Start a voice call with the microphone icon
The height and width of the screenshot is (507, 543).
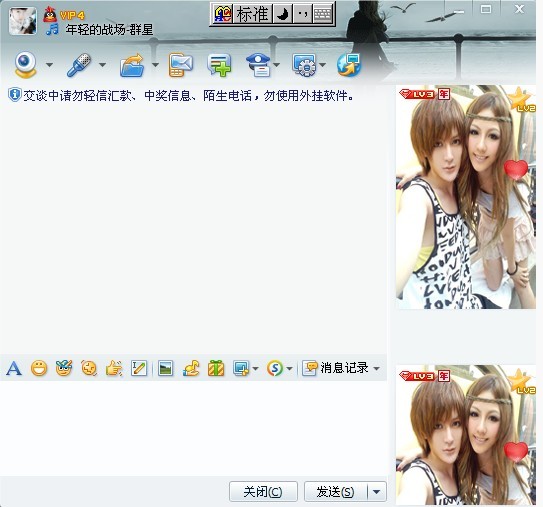(79, 64)
